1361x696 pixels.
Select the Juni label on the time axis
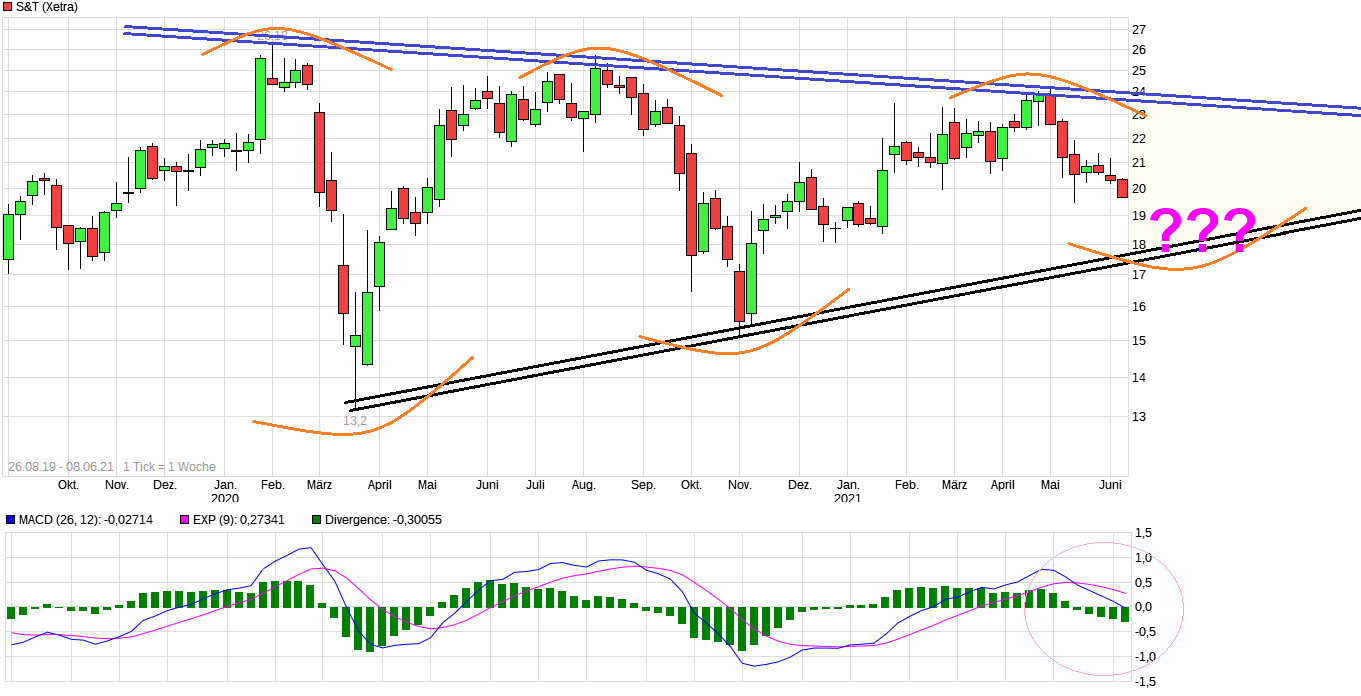point(1109,484)
